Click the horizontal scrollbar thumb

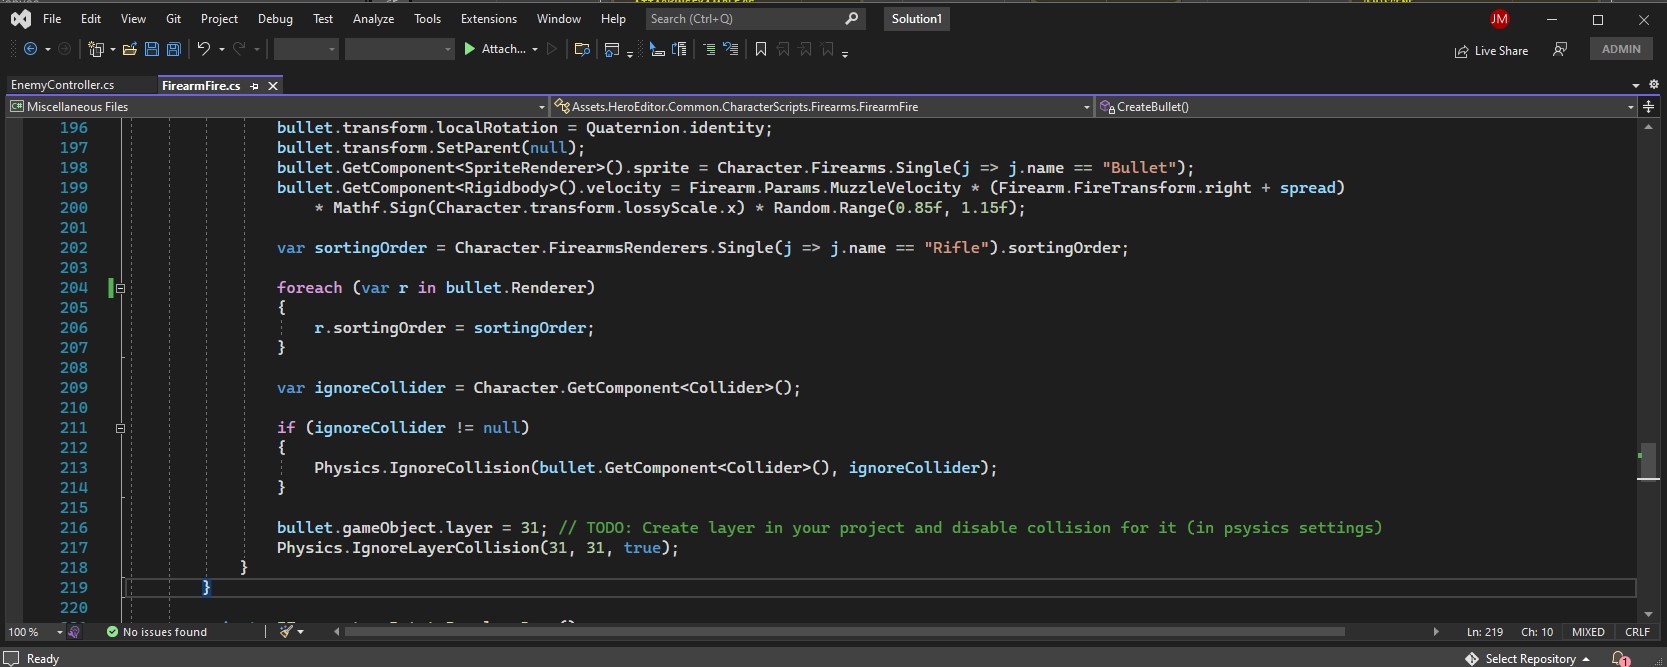point(845,632)
